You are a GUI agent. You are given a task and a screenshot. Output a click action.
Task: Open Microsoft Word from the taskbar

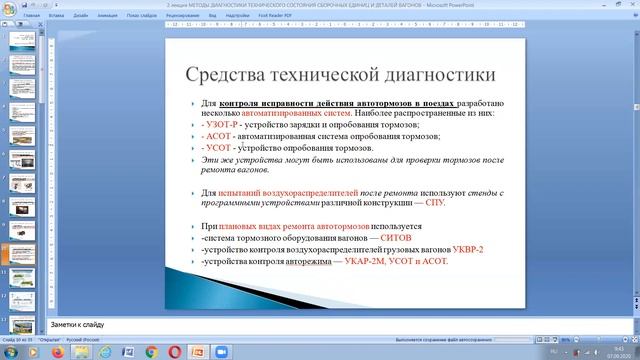128,352
